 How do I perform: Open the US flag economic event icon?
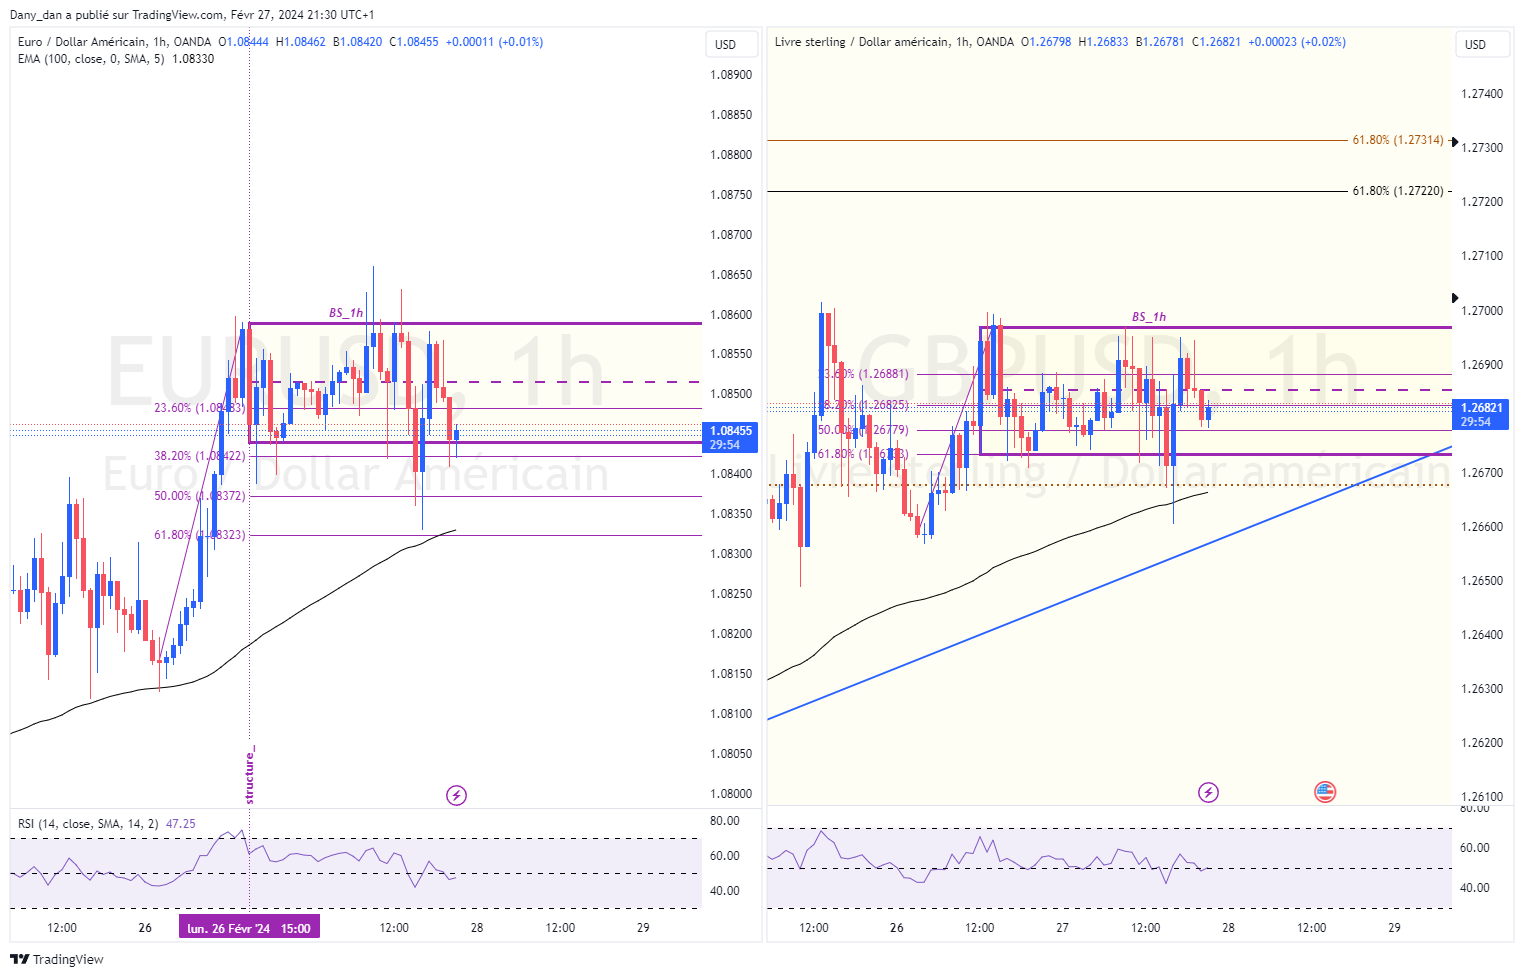(1325, 792)
